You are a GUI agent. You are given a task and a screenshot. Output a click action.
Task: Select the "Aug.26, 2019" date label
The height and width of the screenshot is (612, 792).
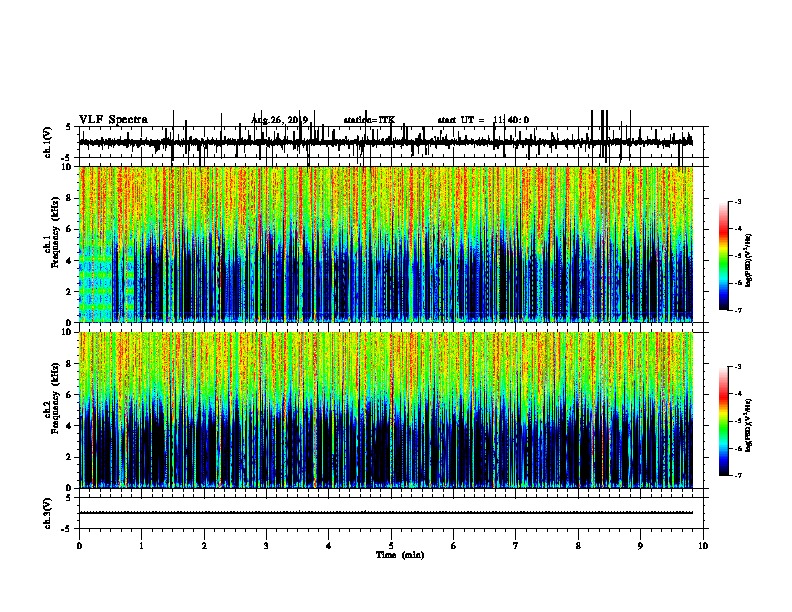(279, 120)
